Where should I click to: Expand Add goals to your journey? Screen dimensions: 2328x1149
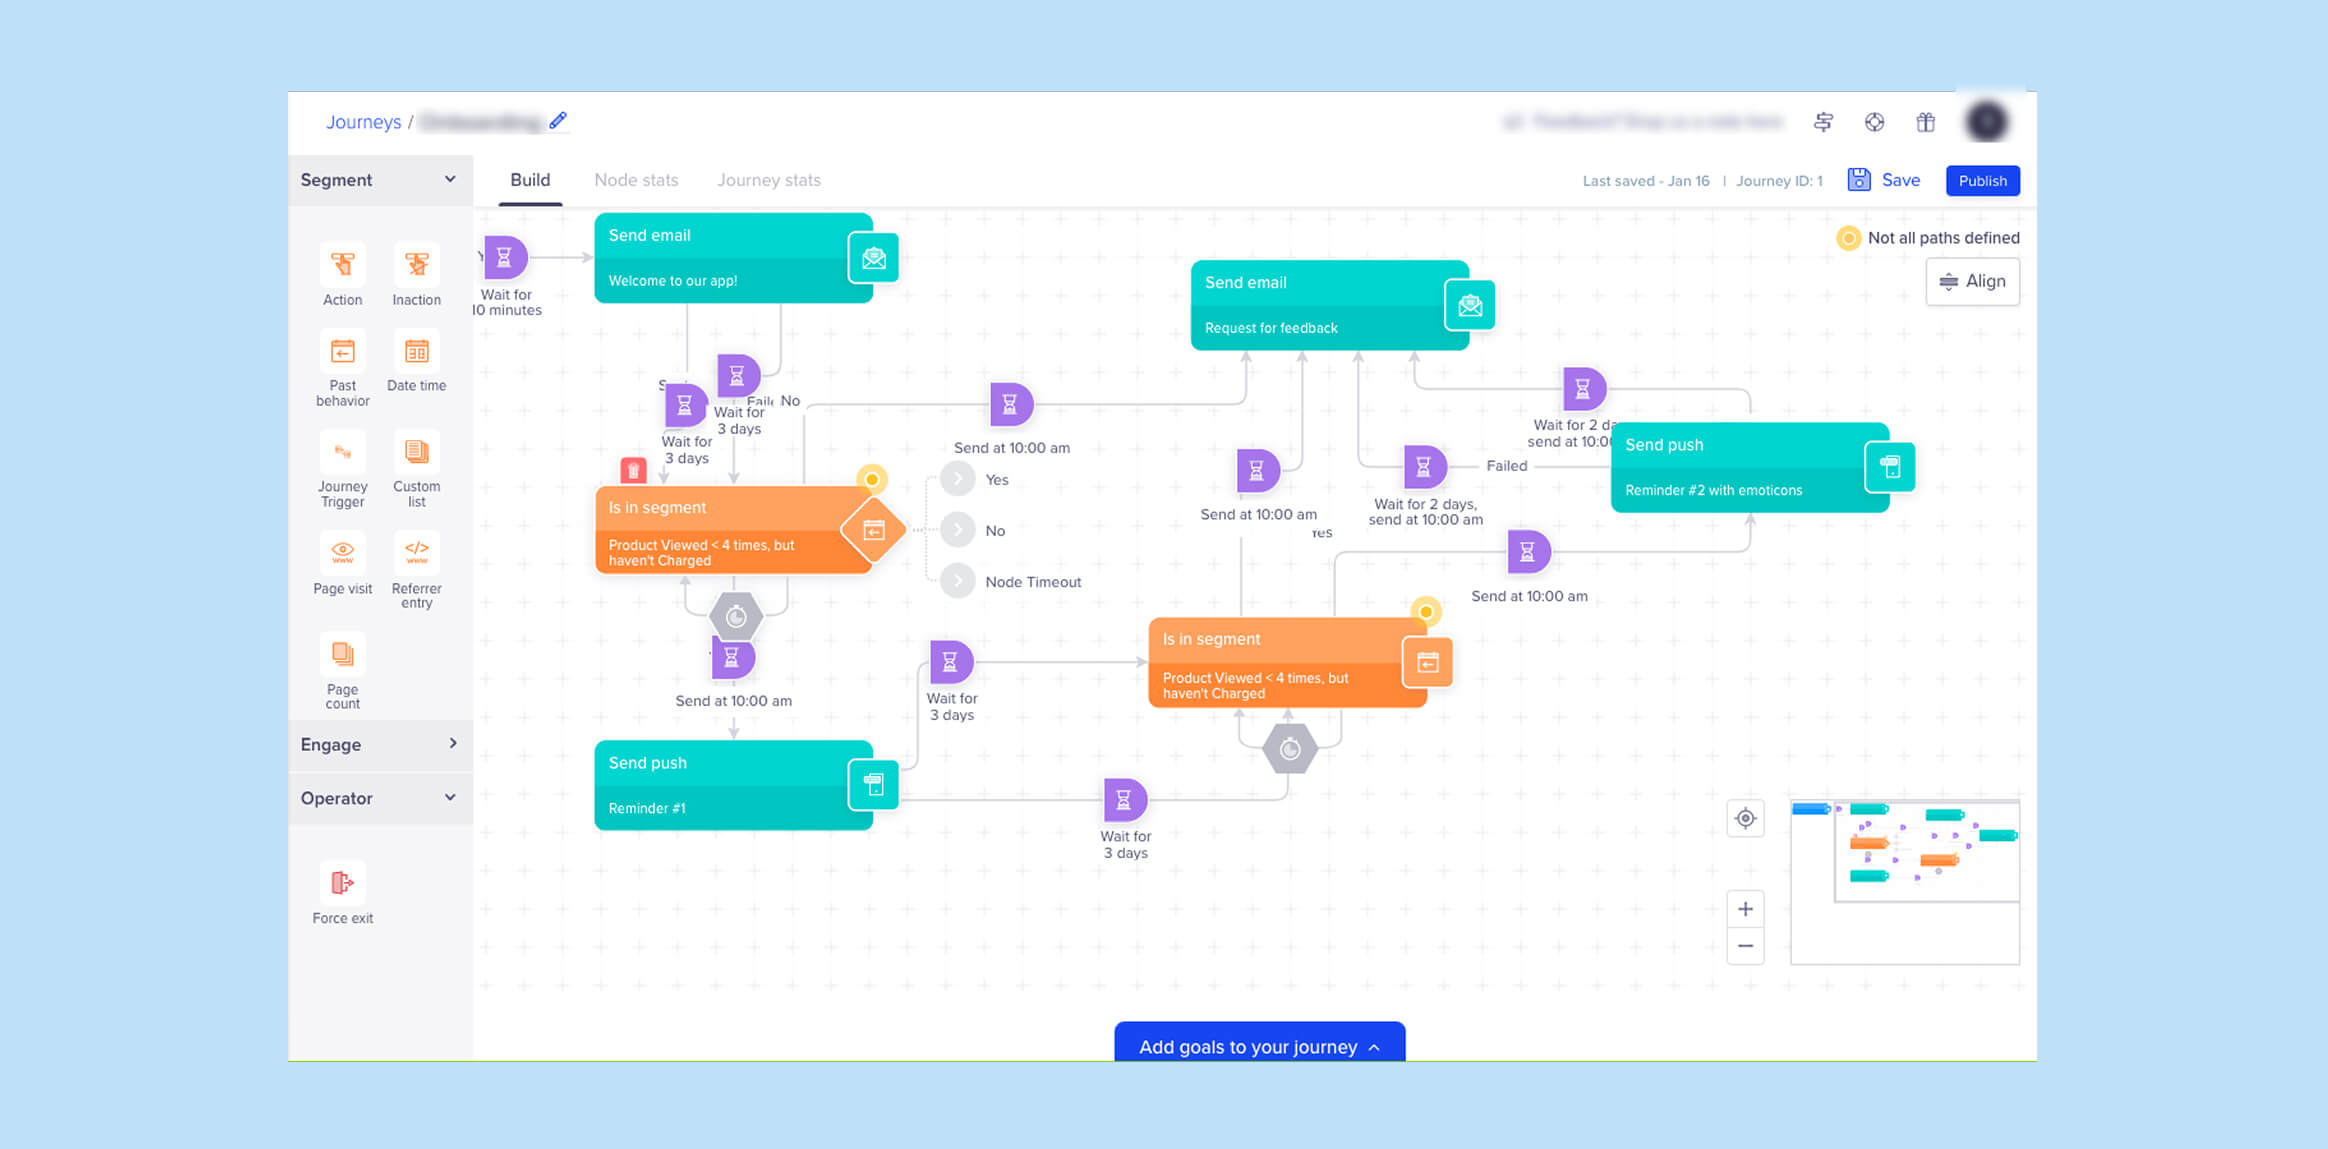pos(1259,1046)
